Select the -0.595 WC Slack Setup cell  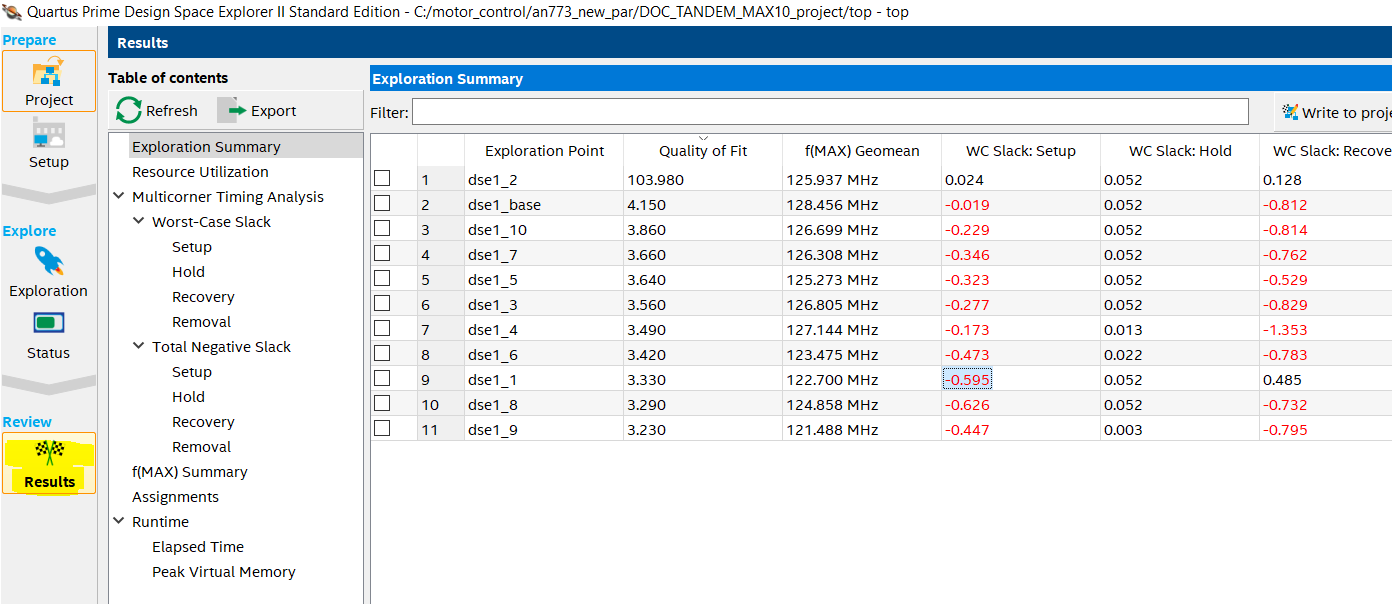(x=967, y=380)
